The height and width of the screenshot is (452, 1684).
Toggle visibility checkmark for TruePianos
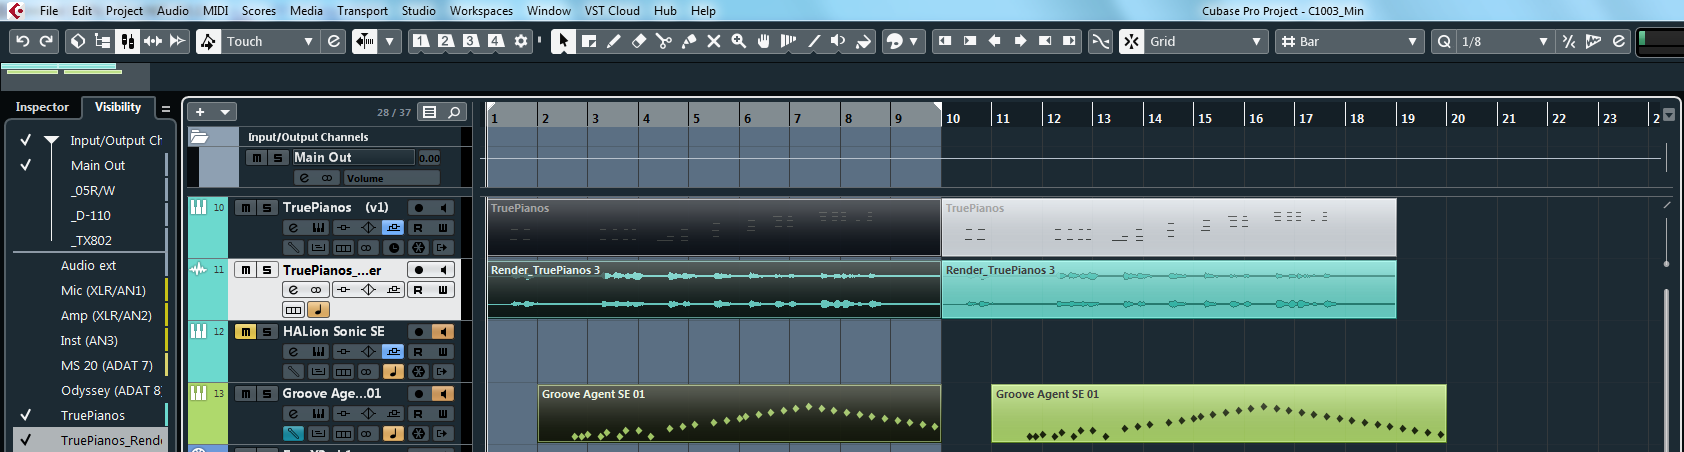coord(26,415)
